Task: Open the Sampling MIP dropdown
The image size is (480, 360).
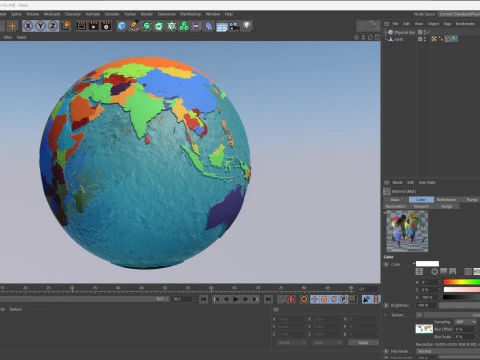Action: point(466,322)
